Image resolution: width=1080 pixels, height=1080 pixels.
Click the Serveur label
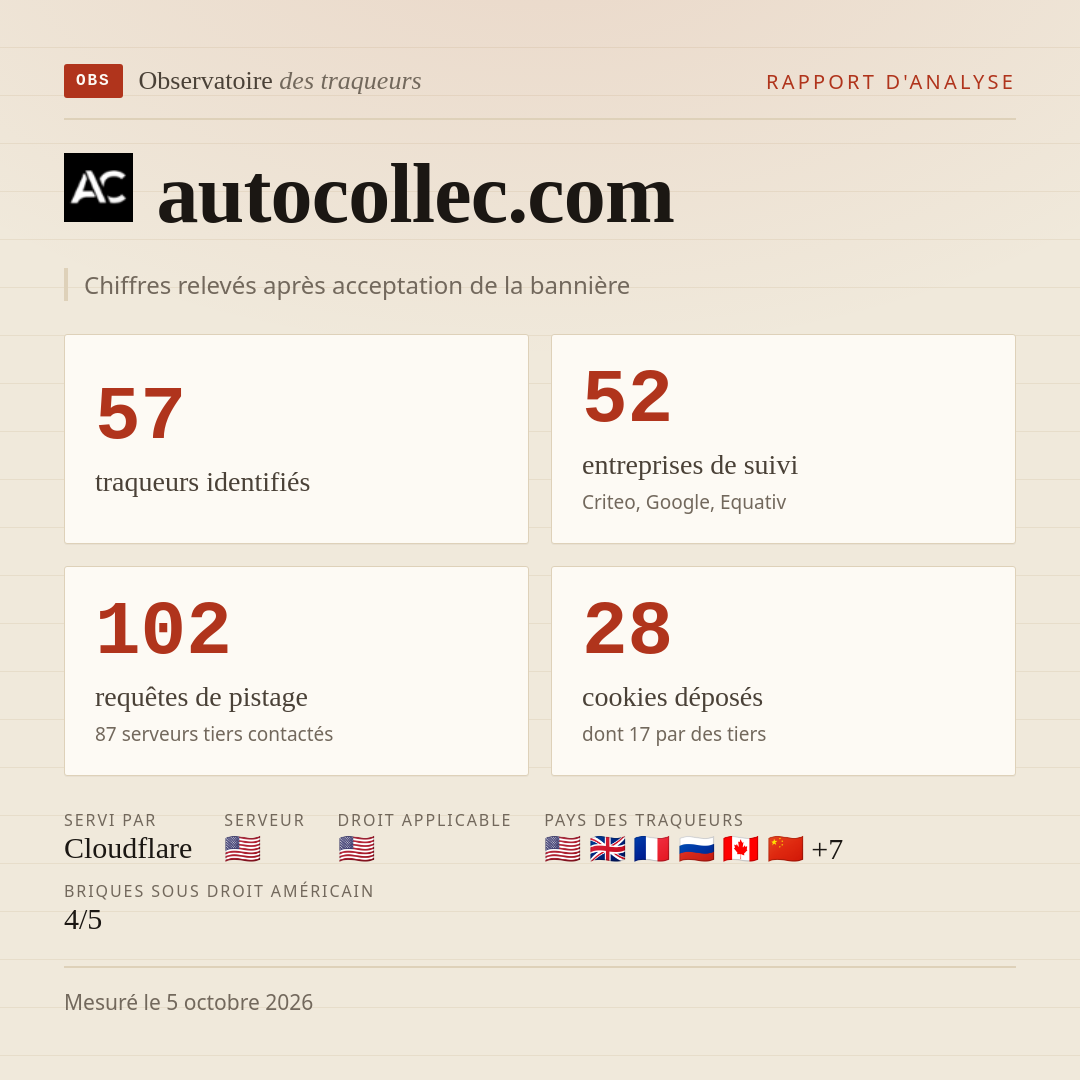point(264,820)
